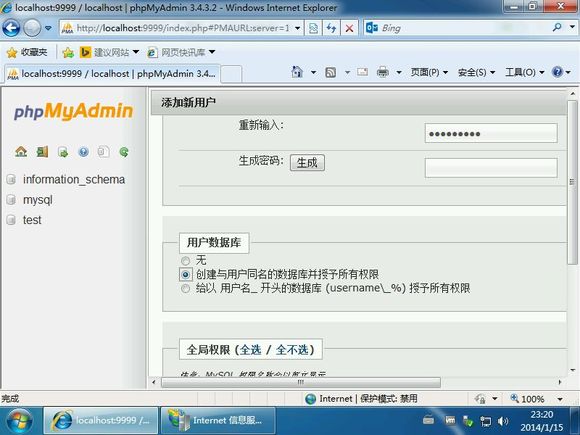Toggle the Compatibility View icon
The image size is (580, 435).
[x=313, y=28]
